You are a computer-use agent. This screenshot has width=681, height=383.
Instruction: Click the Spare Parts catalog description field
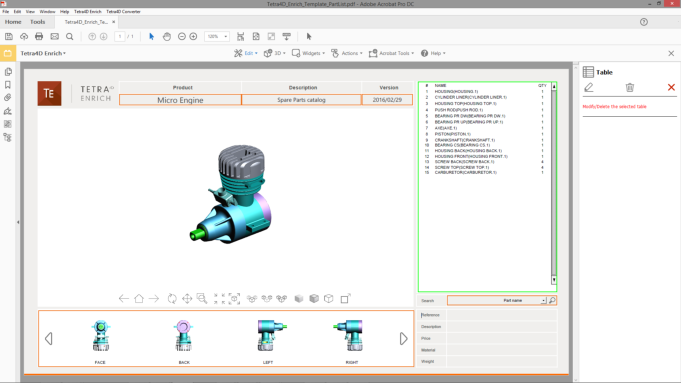tap(301, 100)
